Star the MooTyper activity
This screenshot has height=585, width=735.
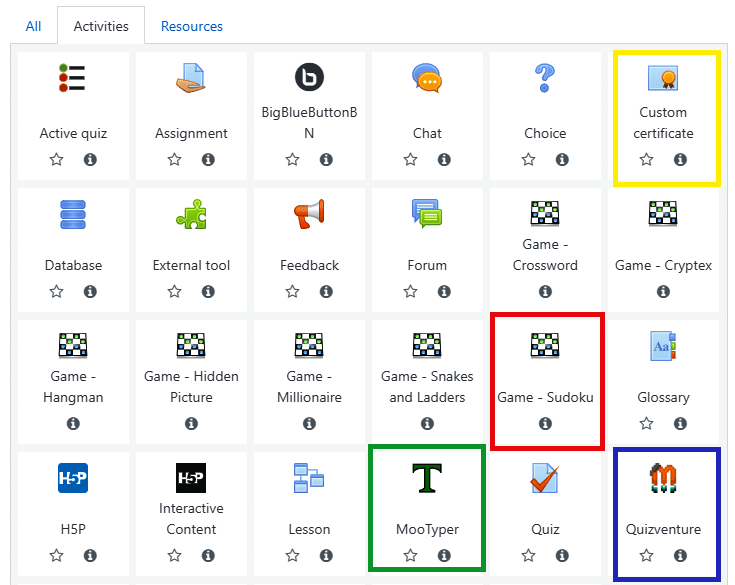click(411, 555)
